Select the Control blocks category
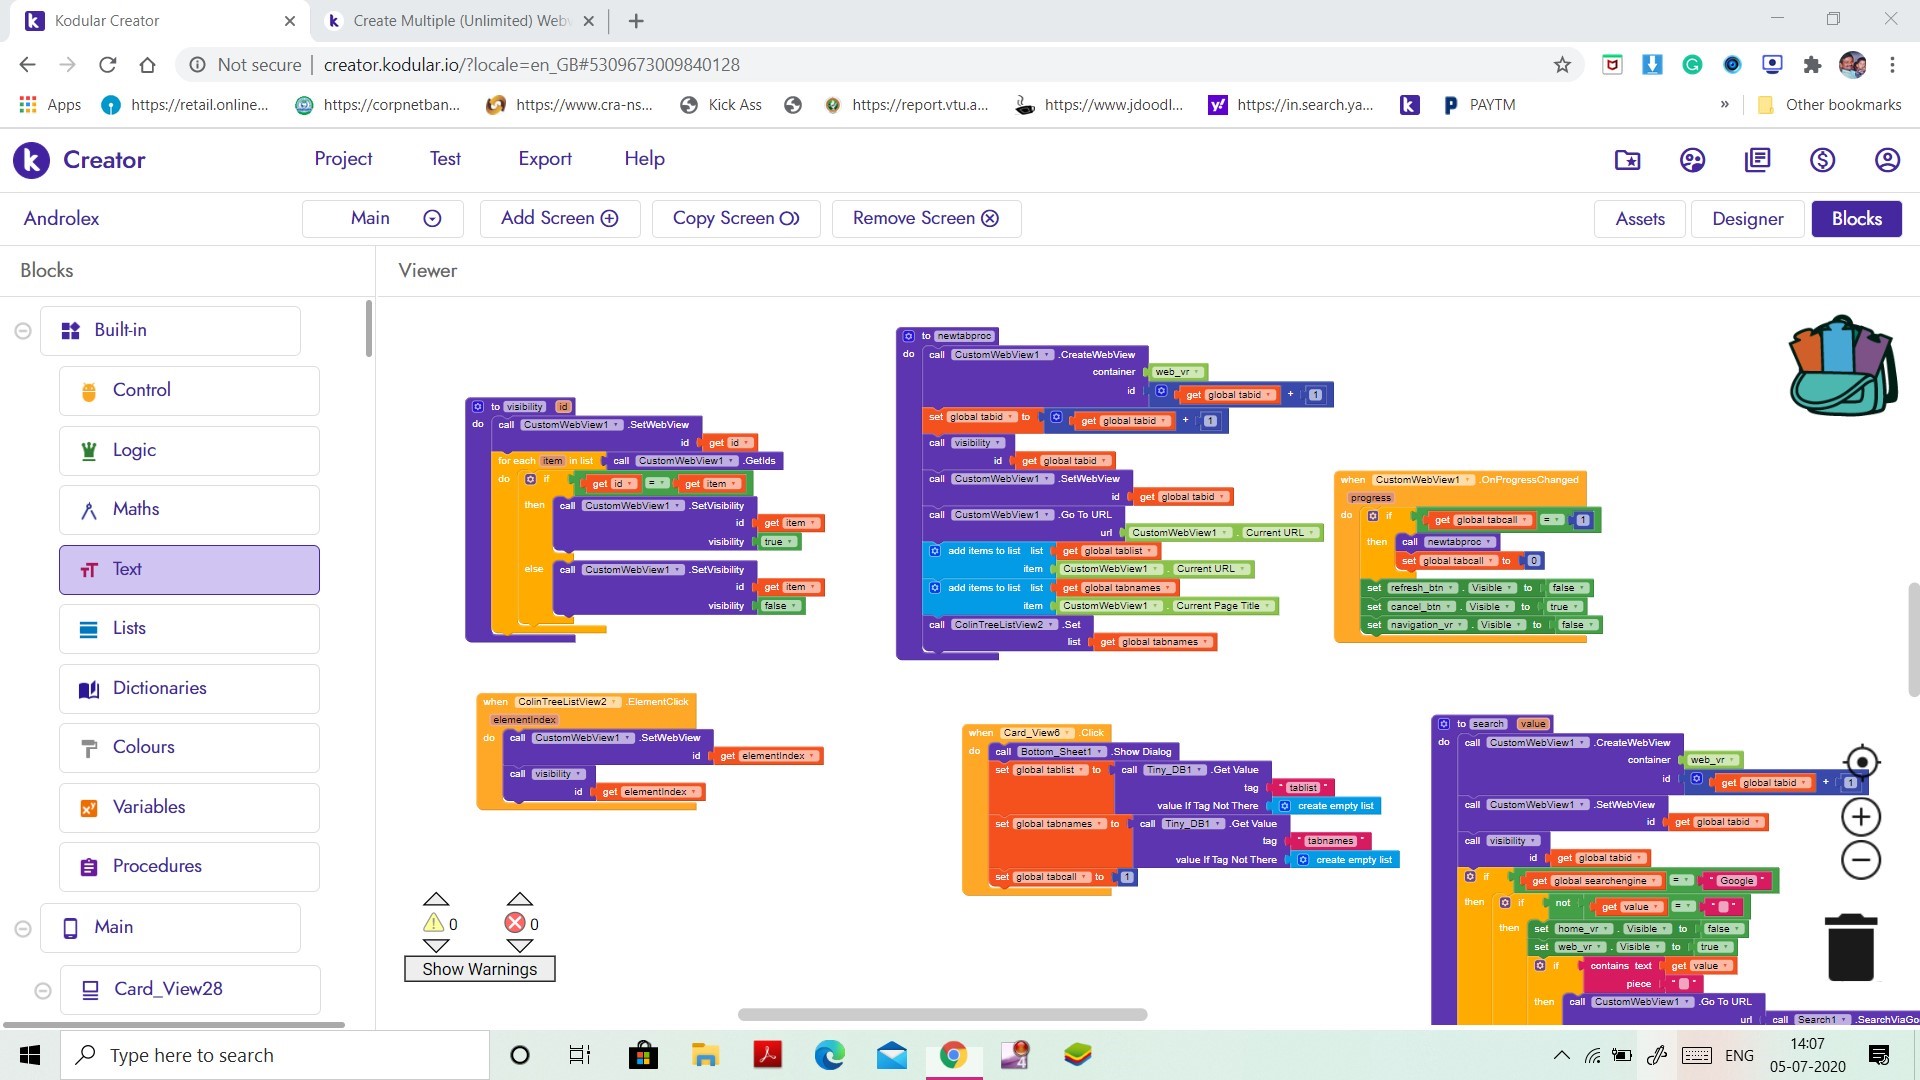Viewport: 1920px width, 1080px height. point(189,391)
